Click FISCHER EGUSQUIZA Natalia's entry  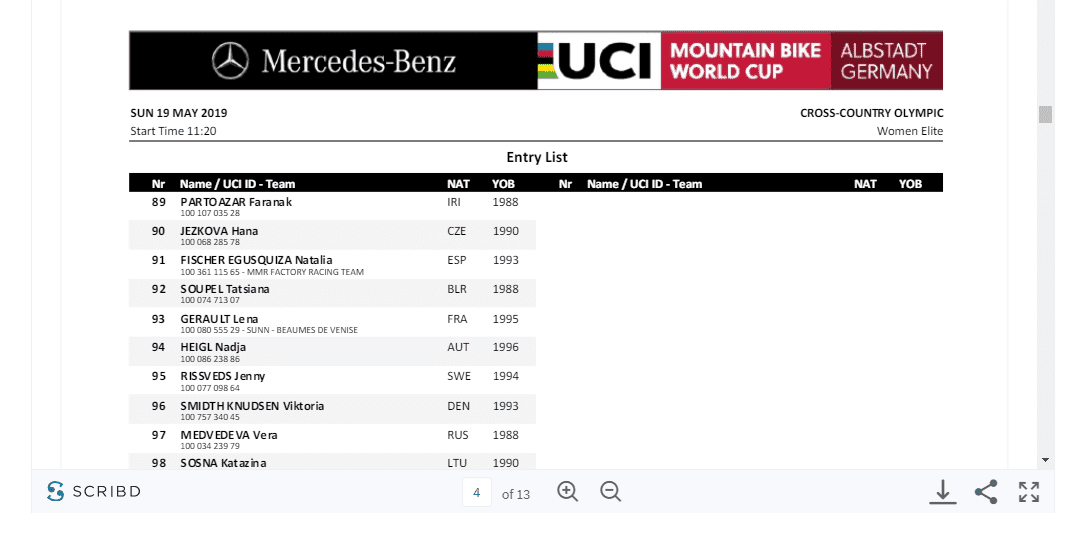tap(256, 260)
